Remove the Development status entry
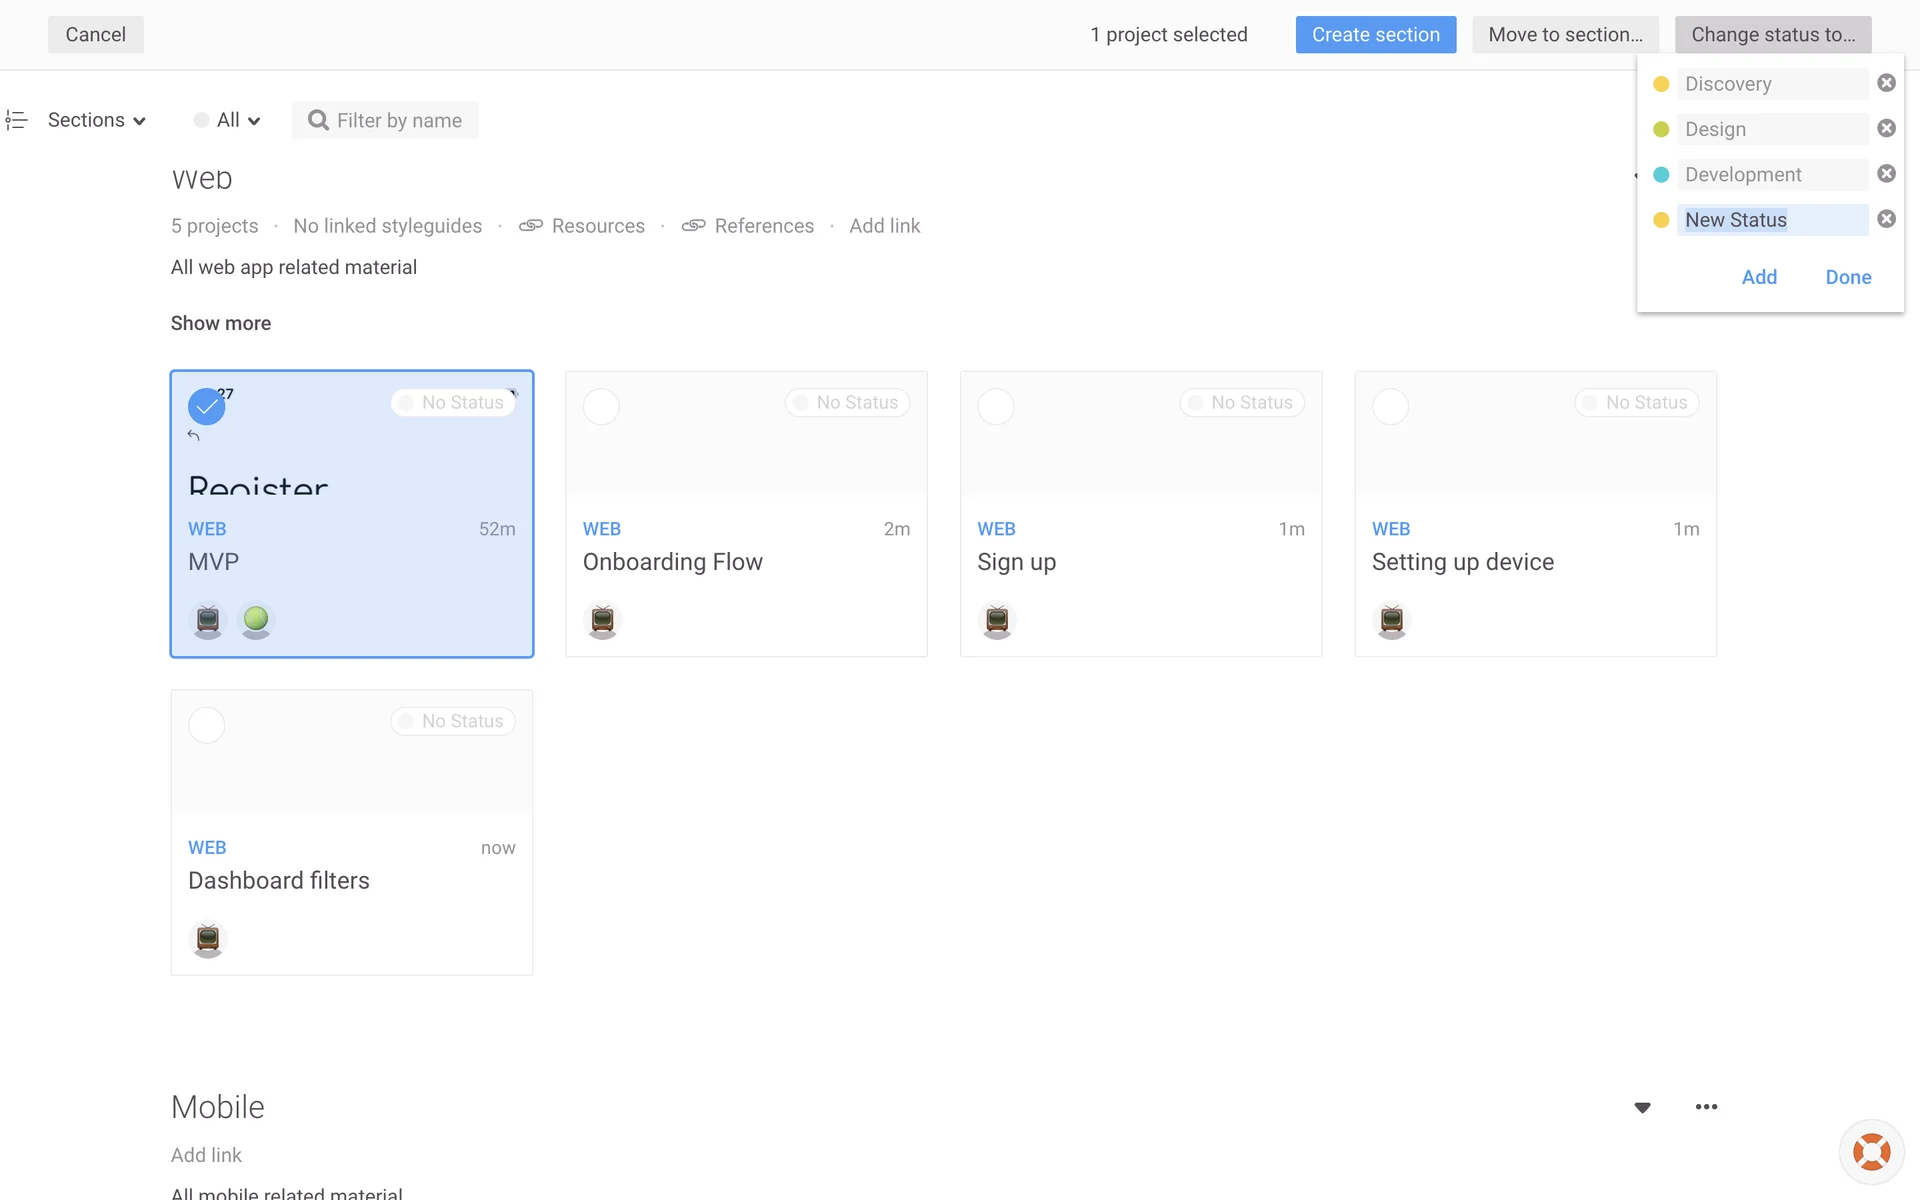Image resolution: width=1920 pixels, height=1200 pixels. (1886, 174)
